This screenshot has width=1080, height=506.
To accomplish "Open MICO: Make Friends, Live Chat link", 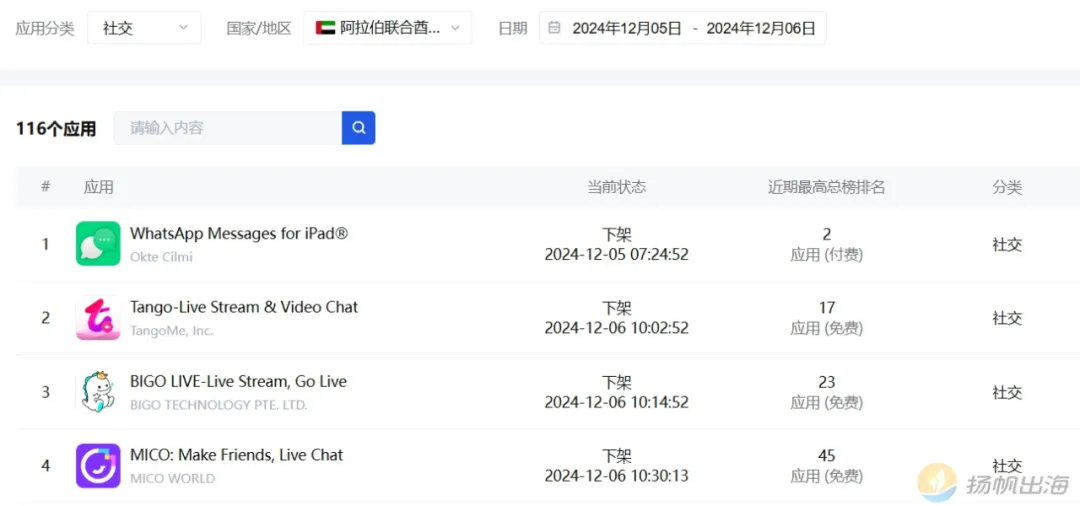I will (x=236, y=455).
